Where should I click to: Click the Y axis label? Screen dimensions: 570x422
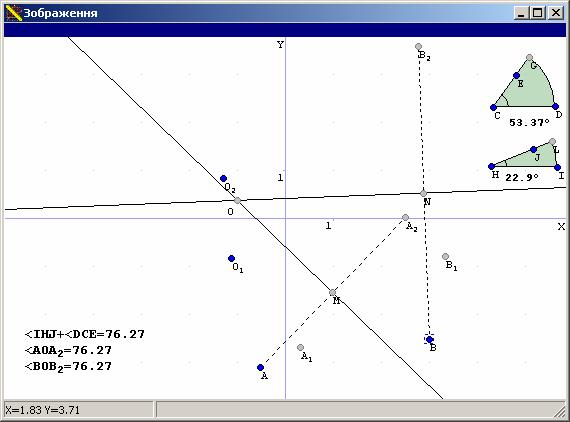[280, 45]
